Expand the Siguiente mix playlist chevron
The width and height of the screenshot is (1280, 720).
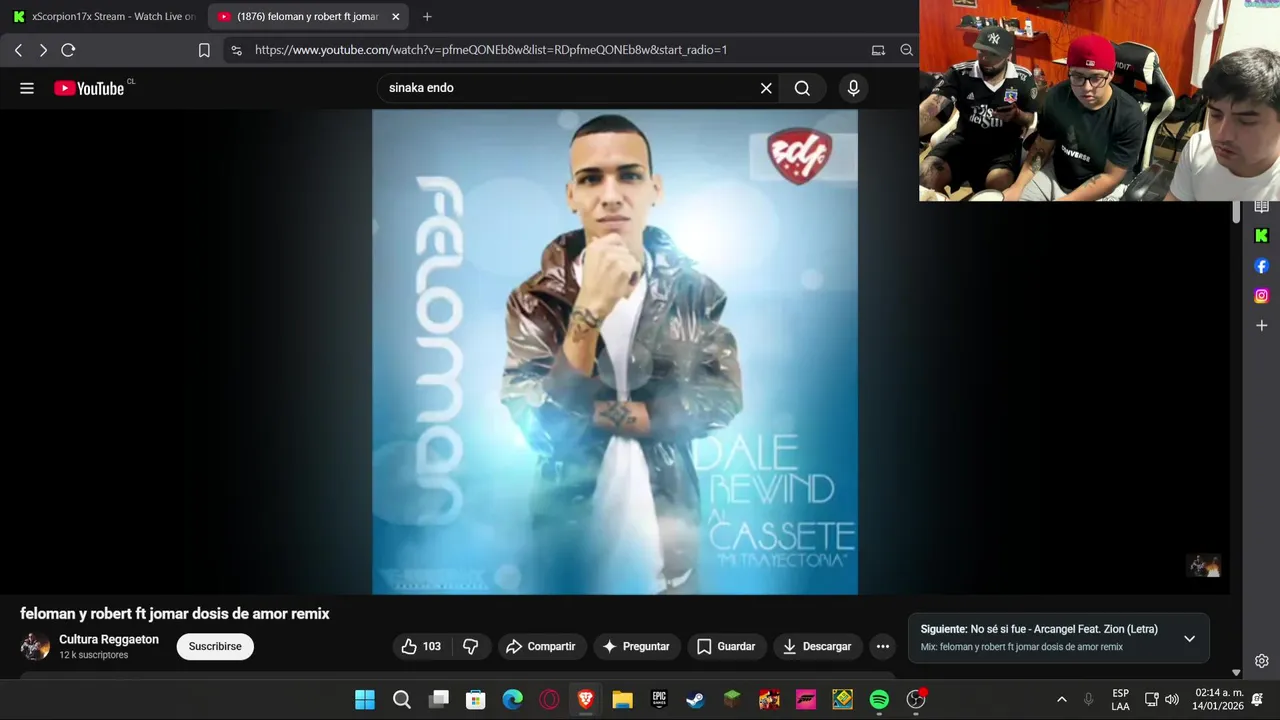tap(1189, 638)
